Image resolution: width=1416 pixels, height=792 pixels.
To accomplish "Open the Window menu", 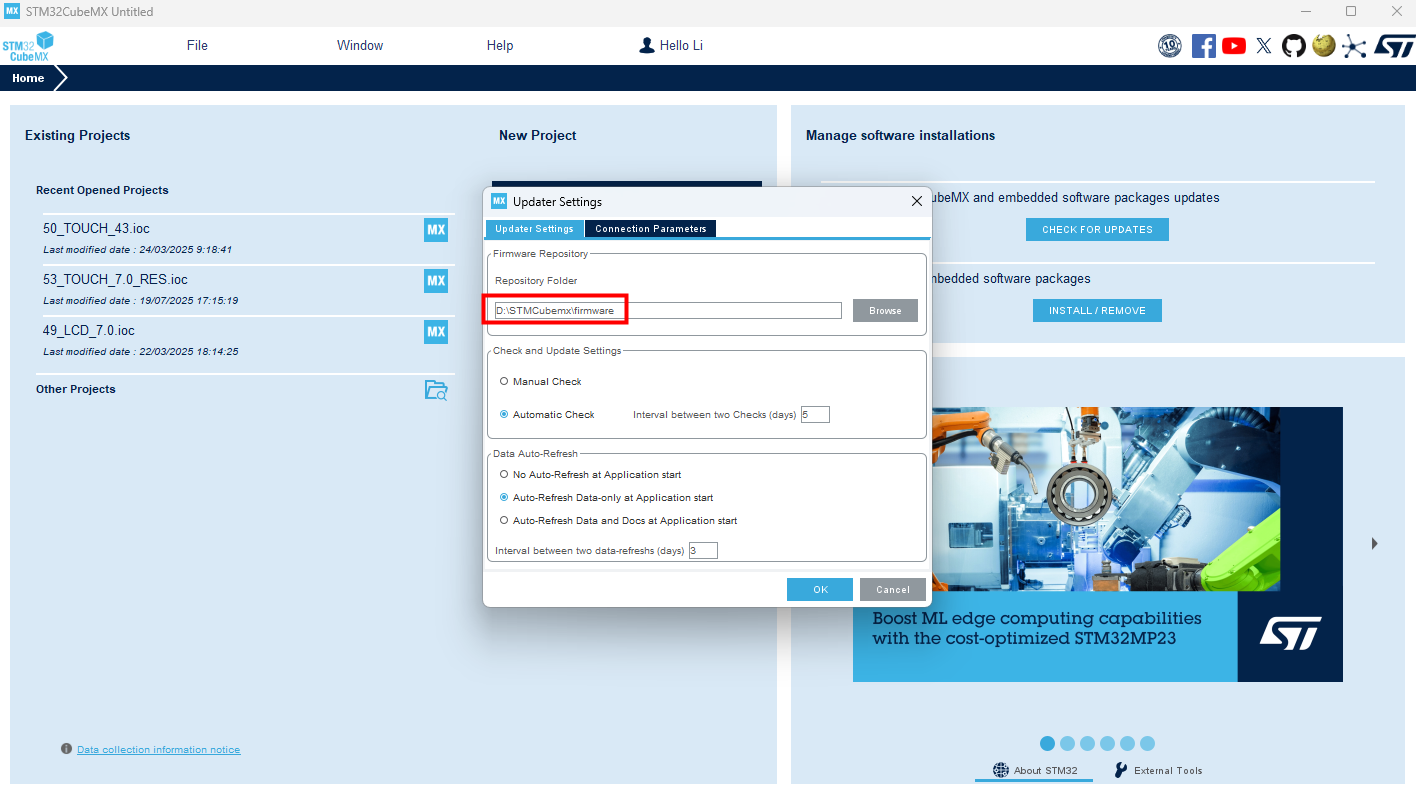I will coord(360,45).
